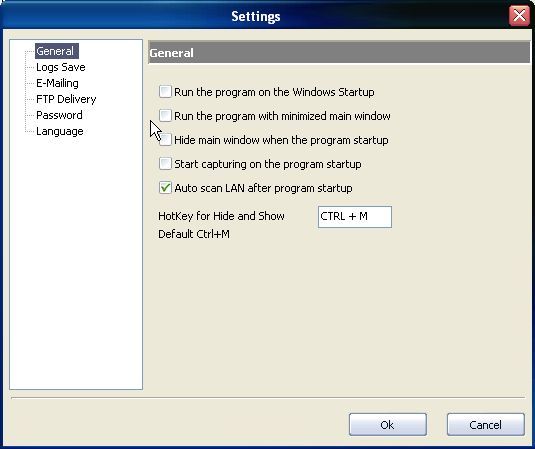Select General in the settings tree
The image size is (535, 449).
[x=57, y=51]
